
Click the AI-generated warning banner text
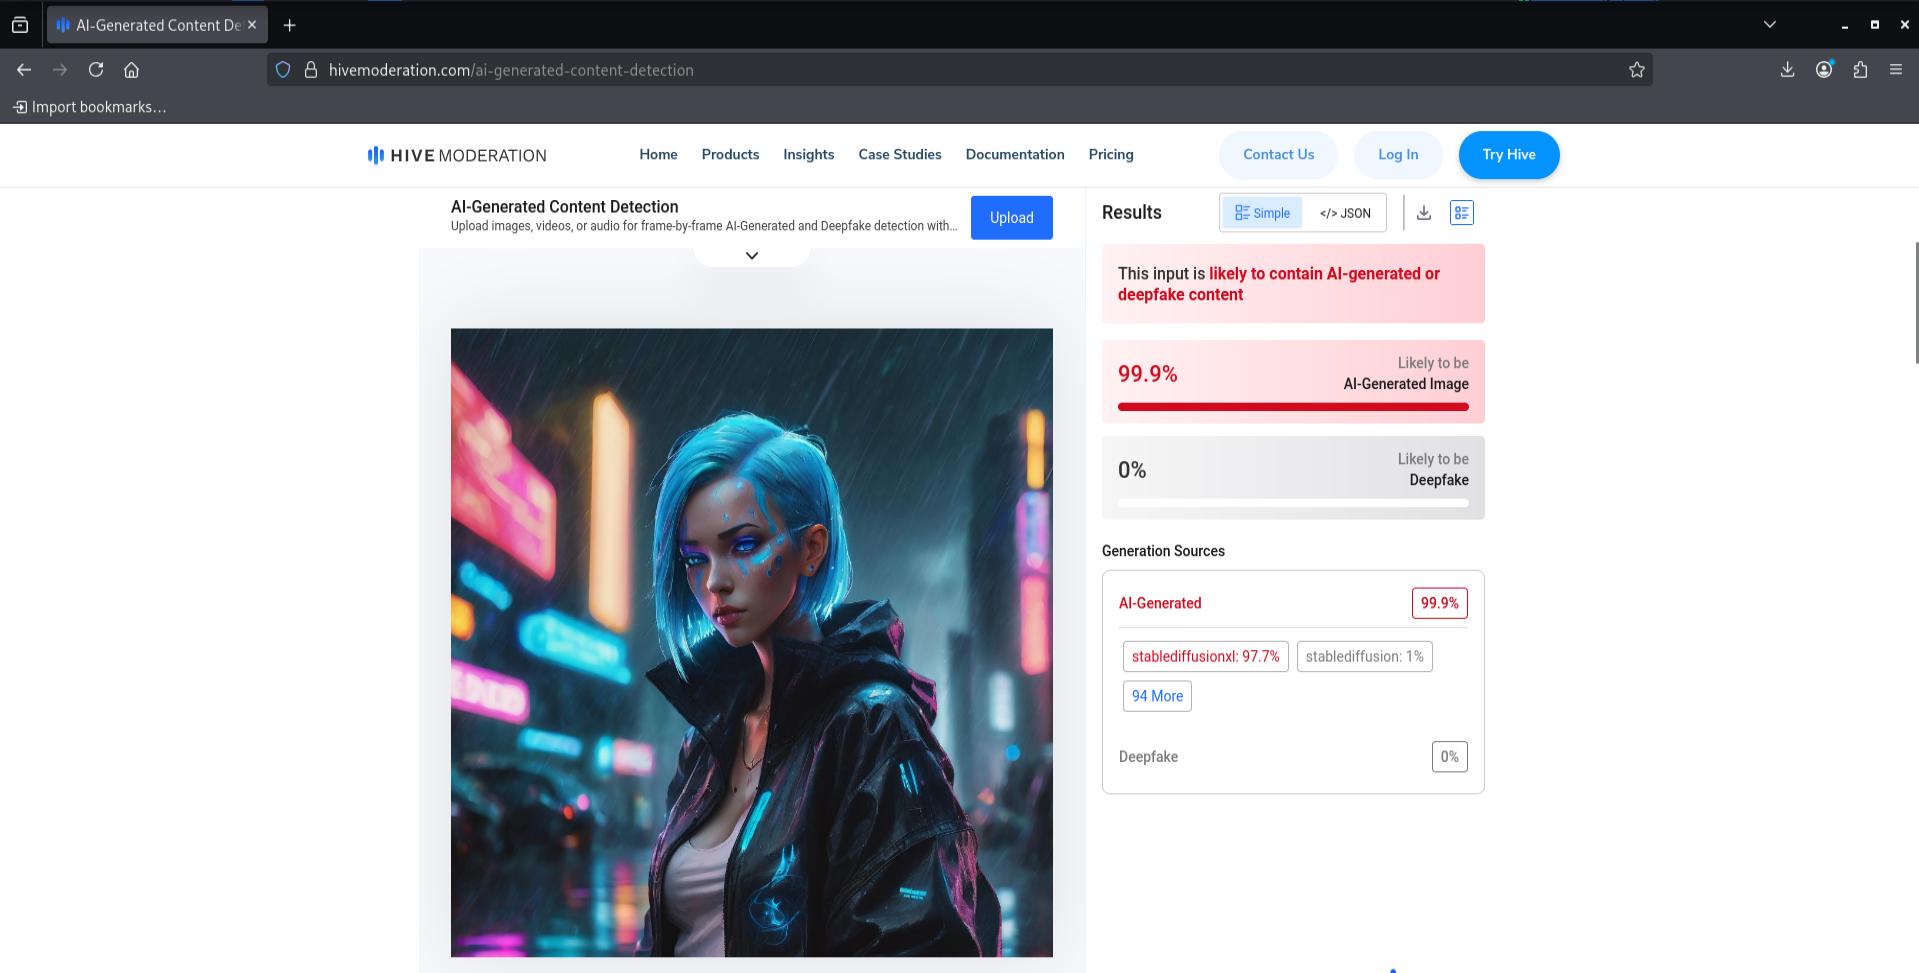(x=1279, y=284)
